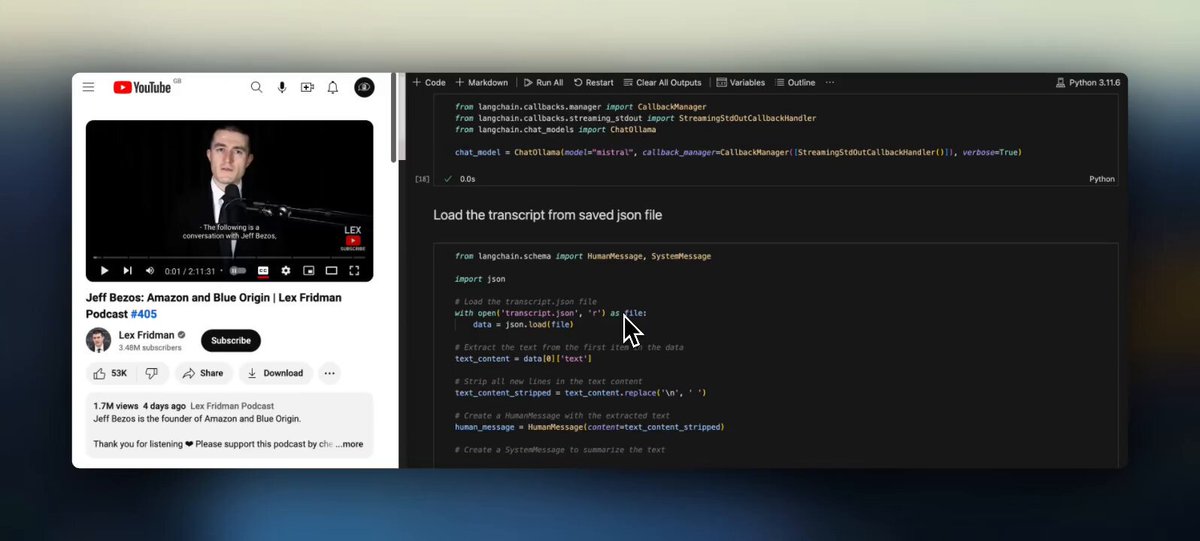Open the Create video camera icon

tap(307, 88)
